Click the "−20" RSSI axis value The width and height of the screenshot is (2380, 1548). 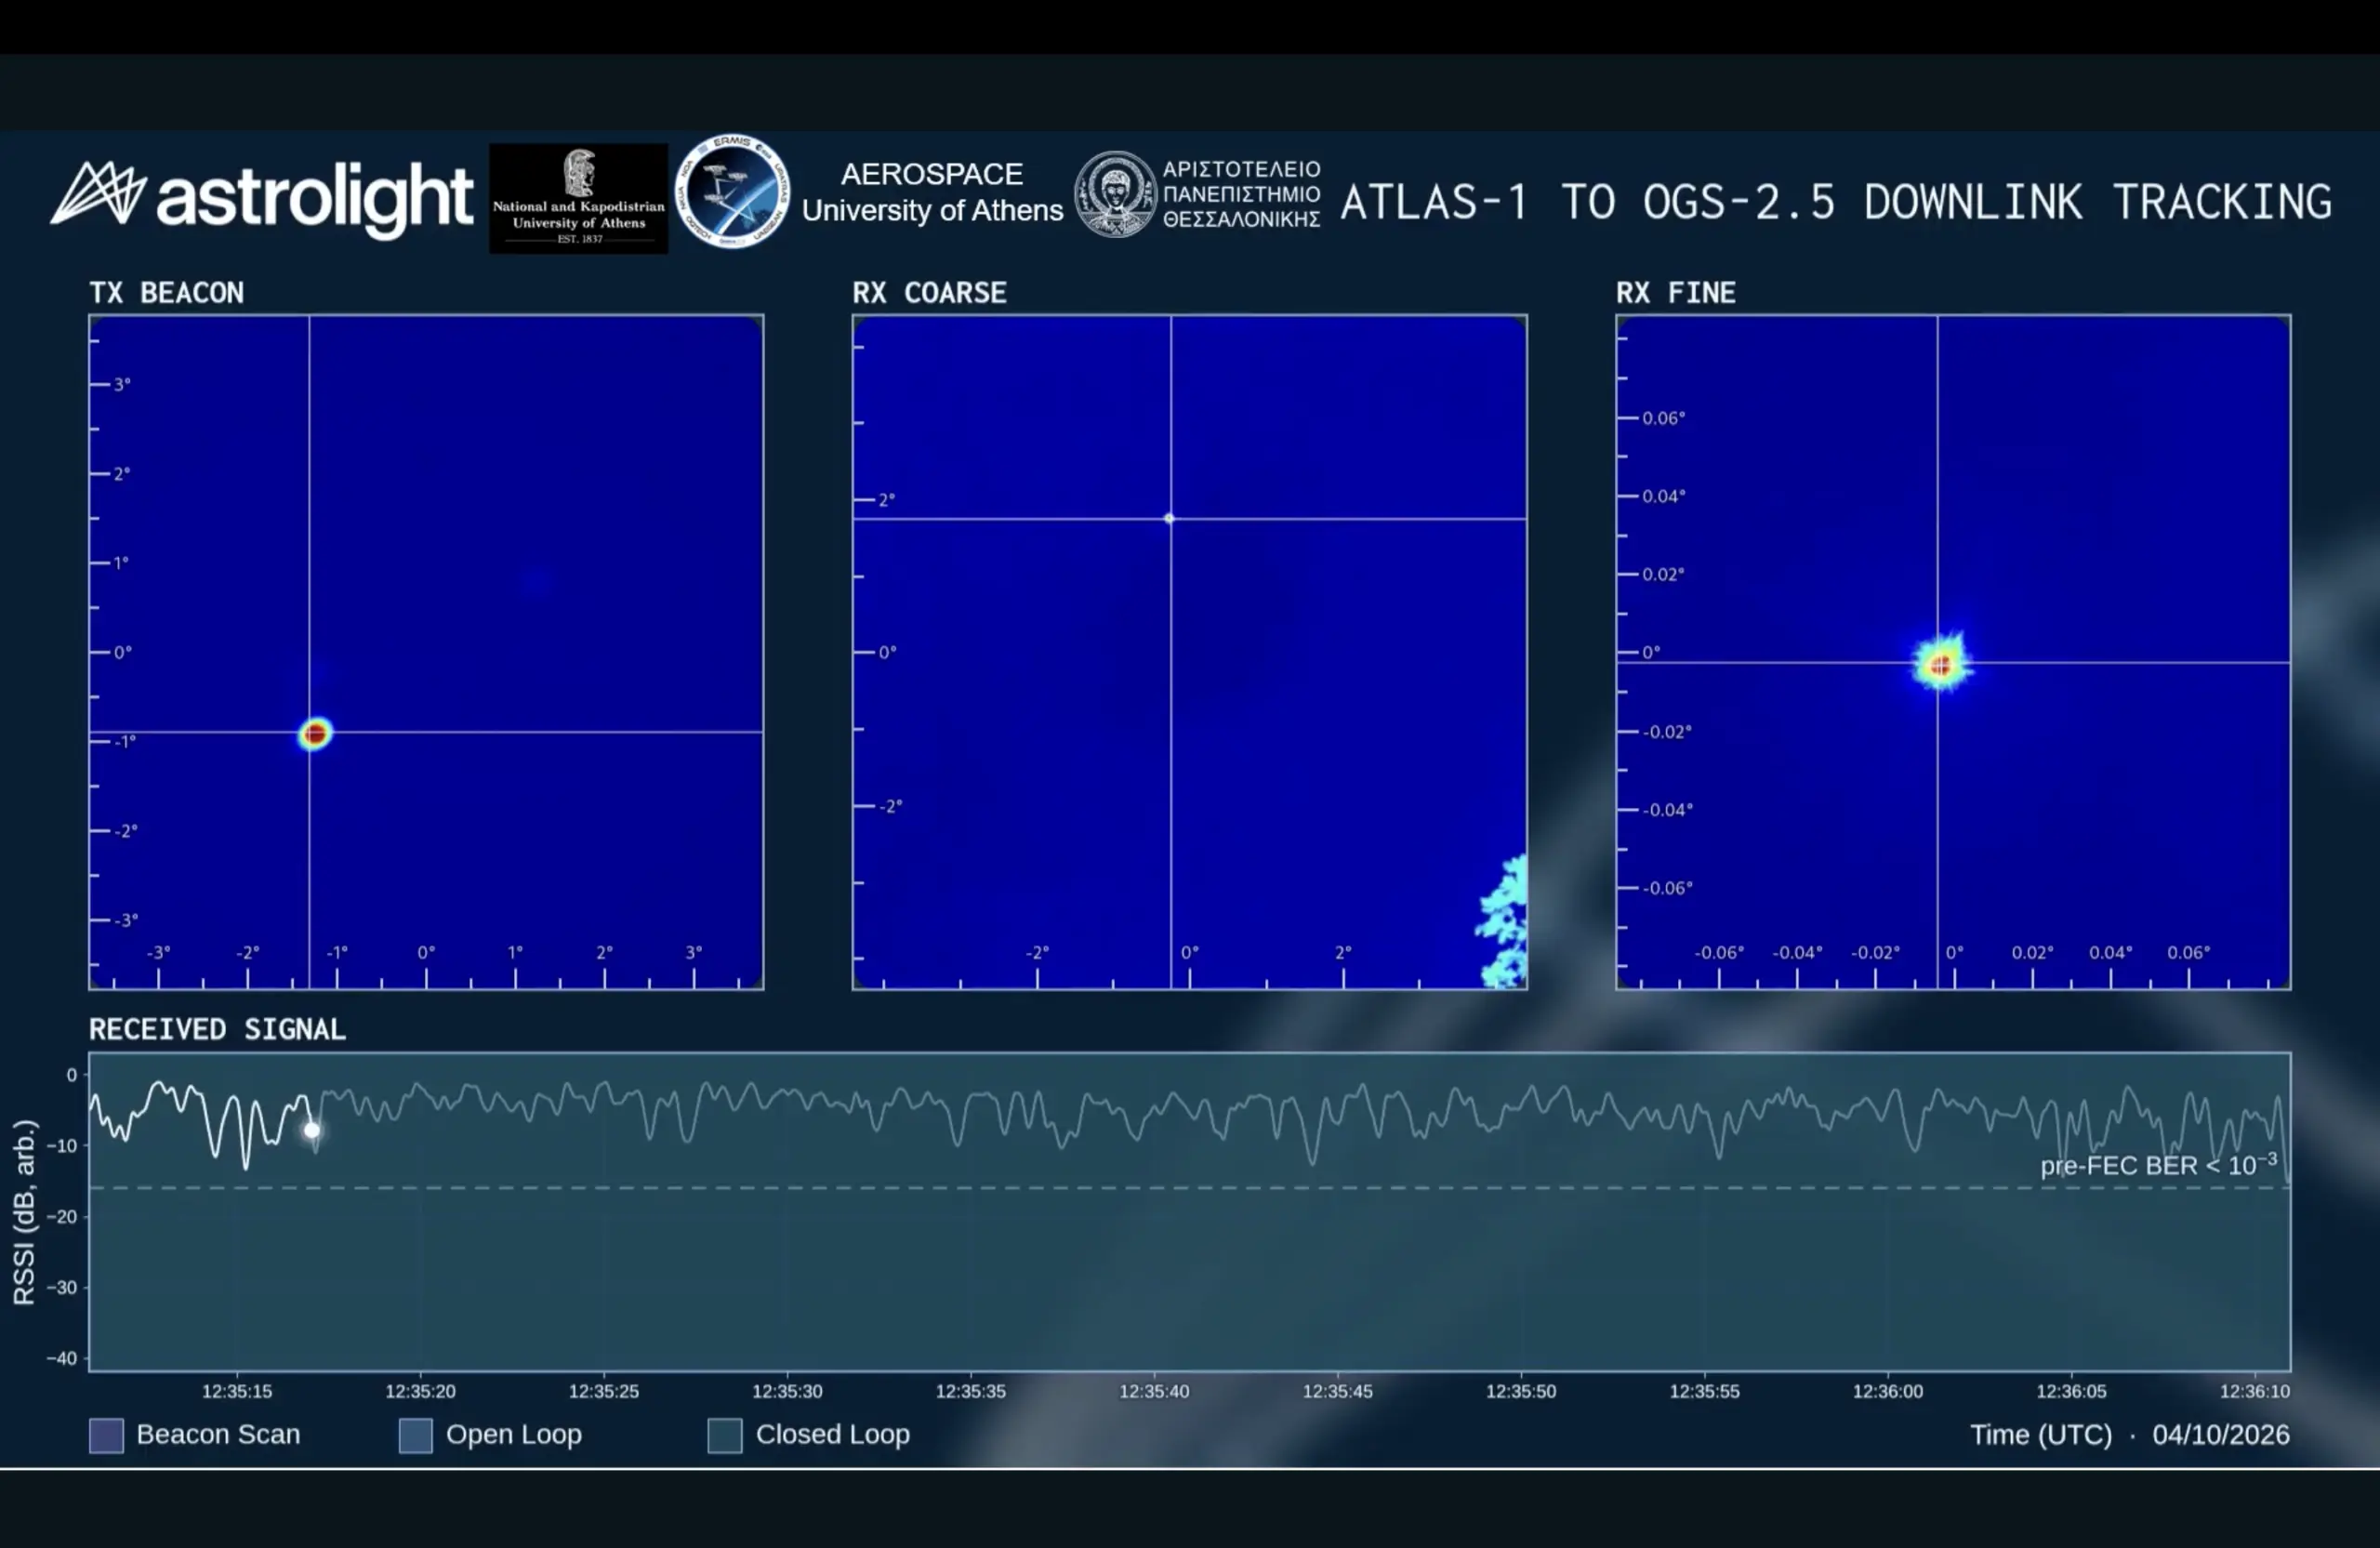[x=62, y=1217]
